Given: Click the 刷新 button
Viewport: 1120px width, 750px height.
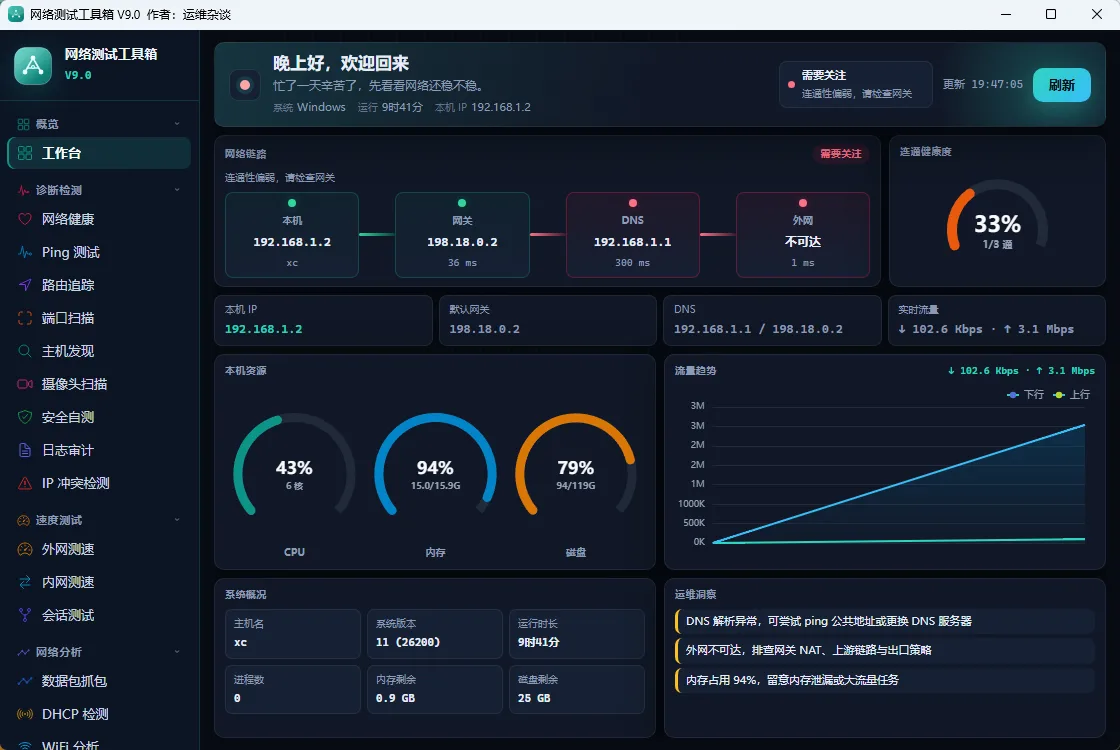Looking at the screenshot, I should [1061, 85].
